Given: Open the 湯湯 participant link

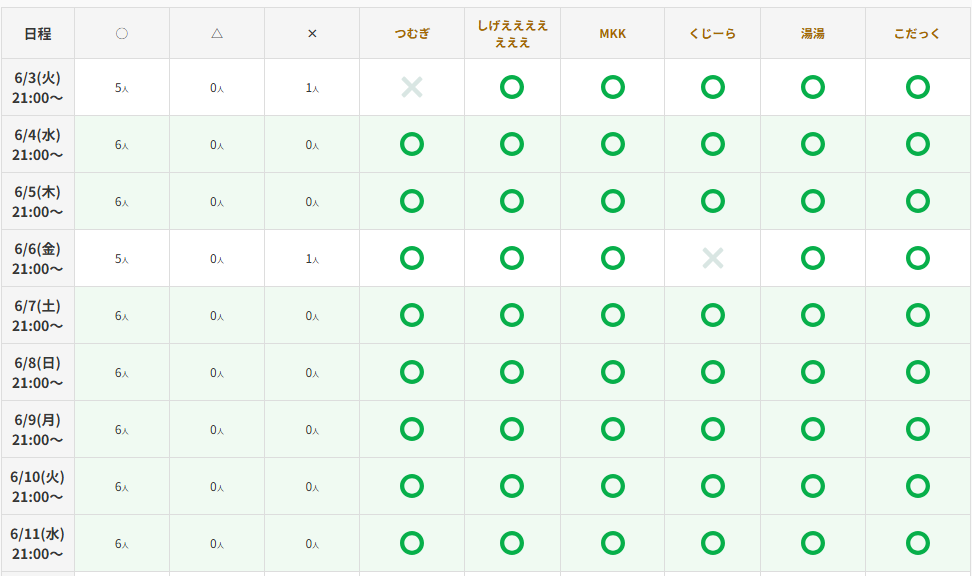Looking at the screenshot, I should (813, 33).
